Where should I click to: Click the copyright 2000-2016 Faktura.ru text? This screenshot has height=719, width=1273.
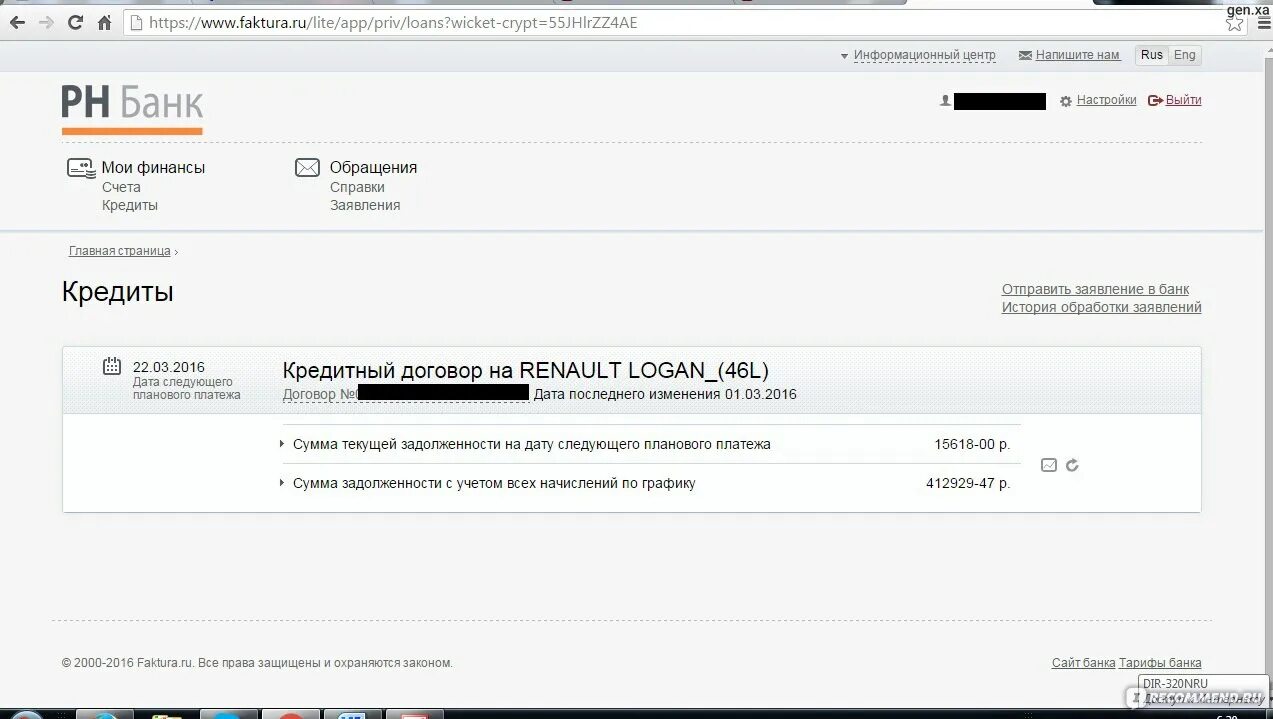tap(257, 663)
